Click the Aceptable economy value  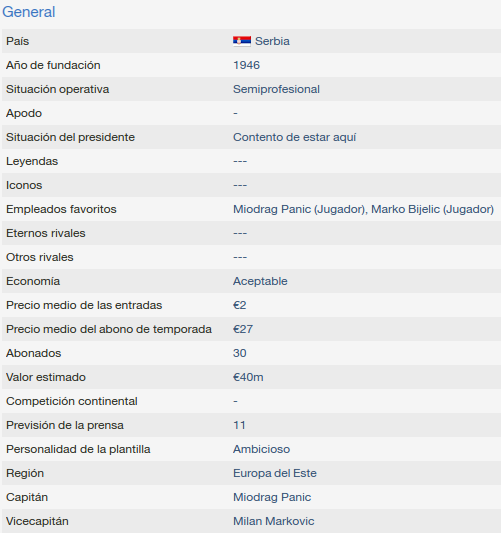click(x=260, y=281)
